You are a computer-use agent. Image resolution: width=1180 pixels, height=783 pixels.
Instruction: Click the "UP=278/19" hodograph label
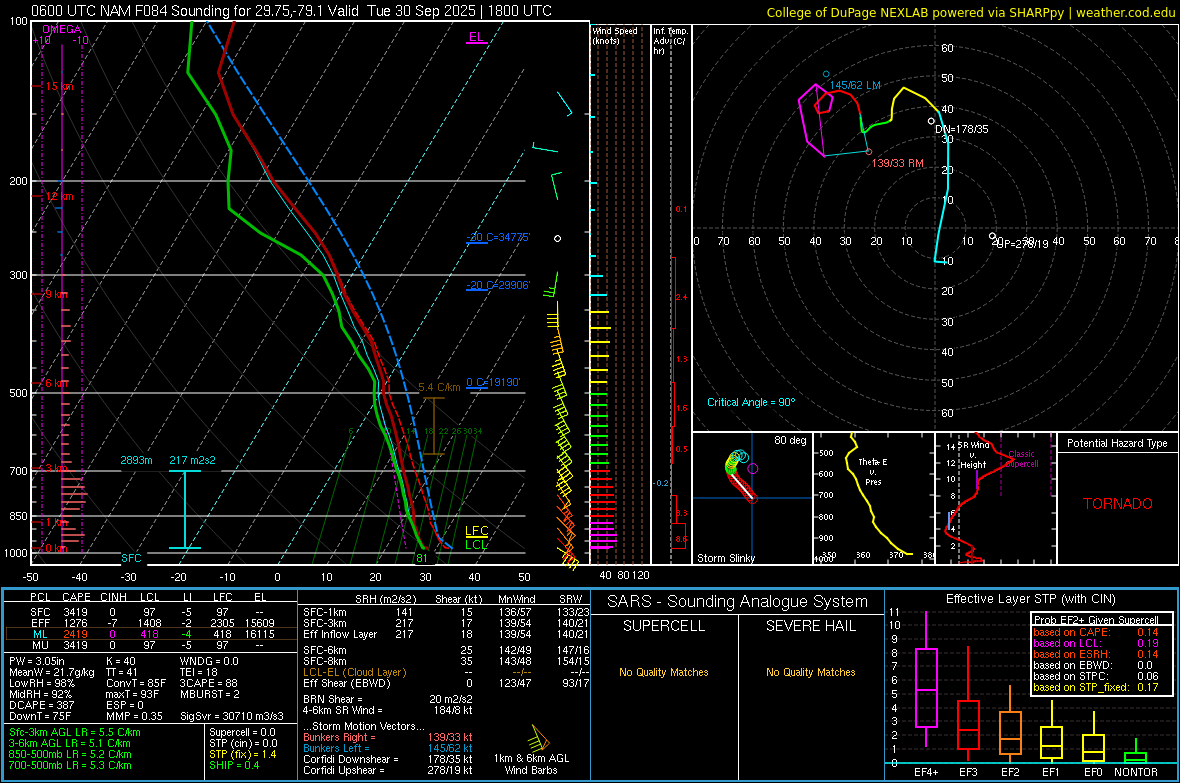1022,243
